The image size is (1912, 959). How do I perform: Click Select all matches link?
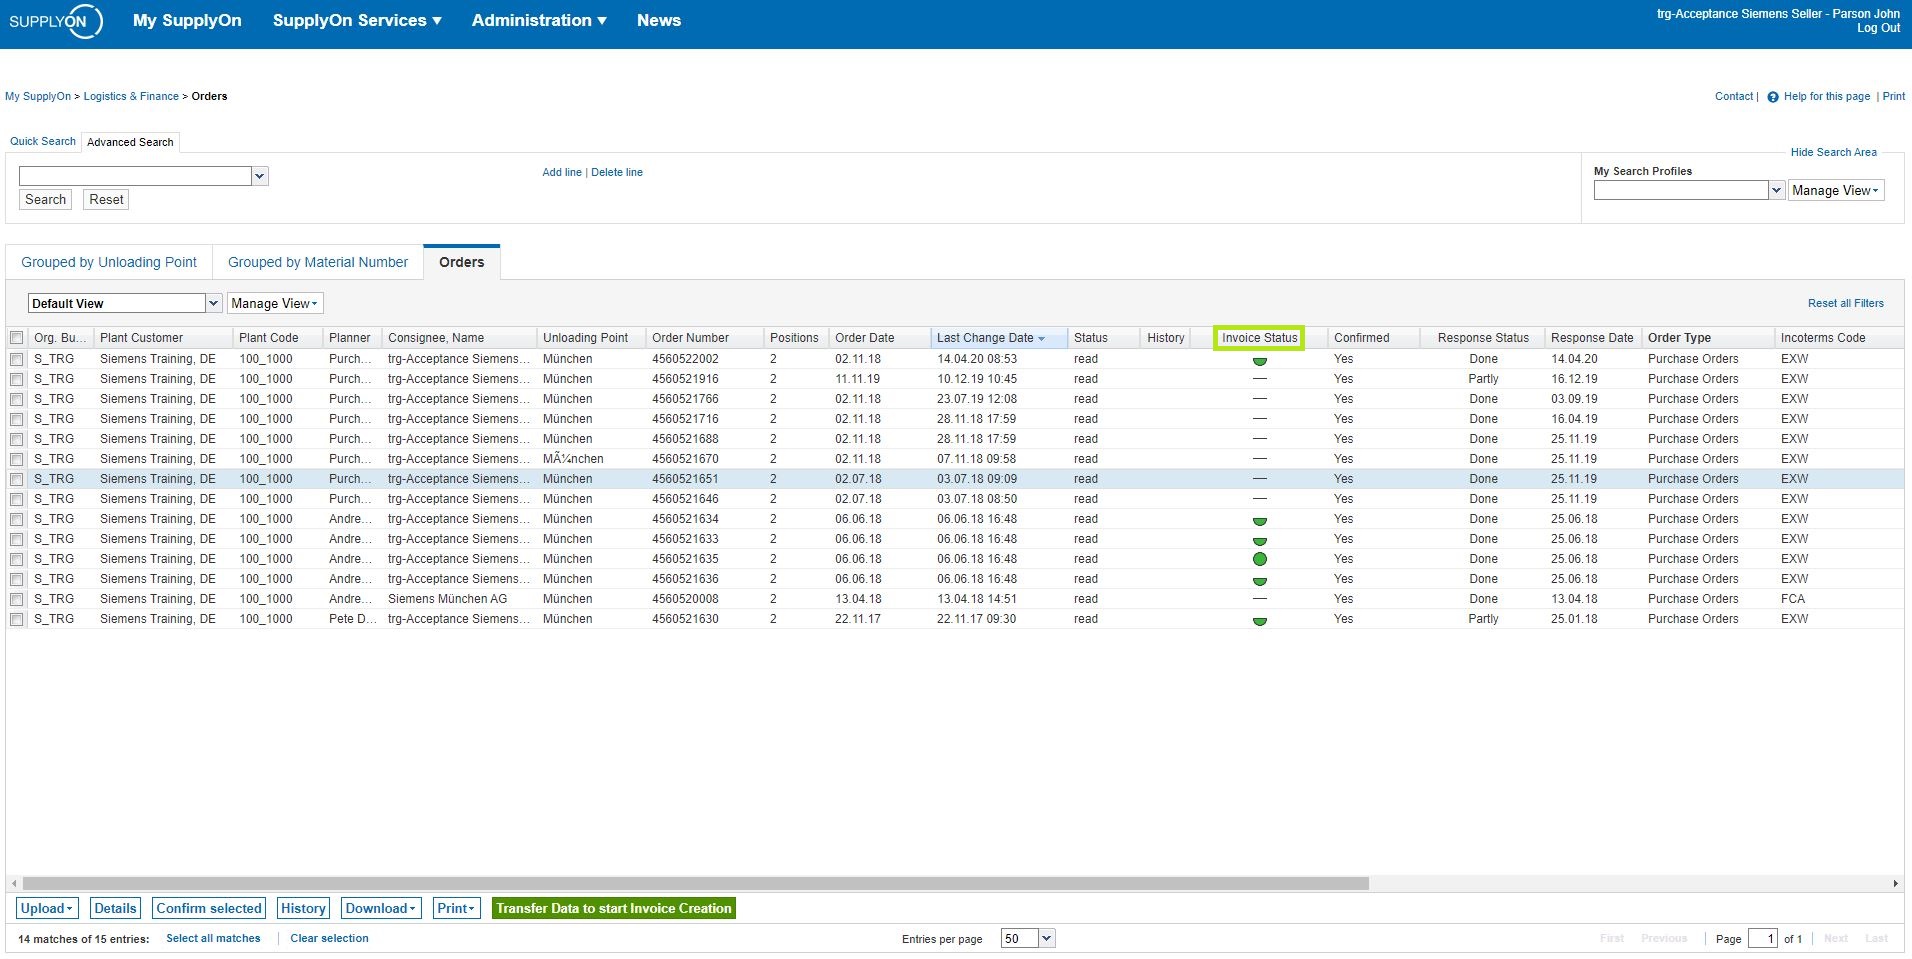tap(213, 938)
